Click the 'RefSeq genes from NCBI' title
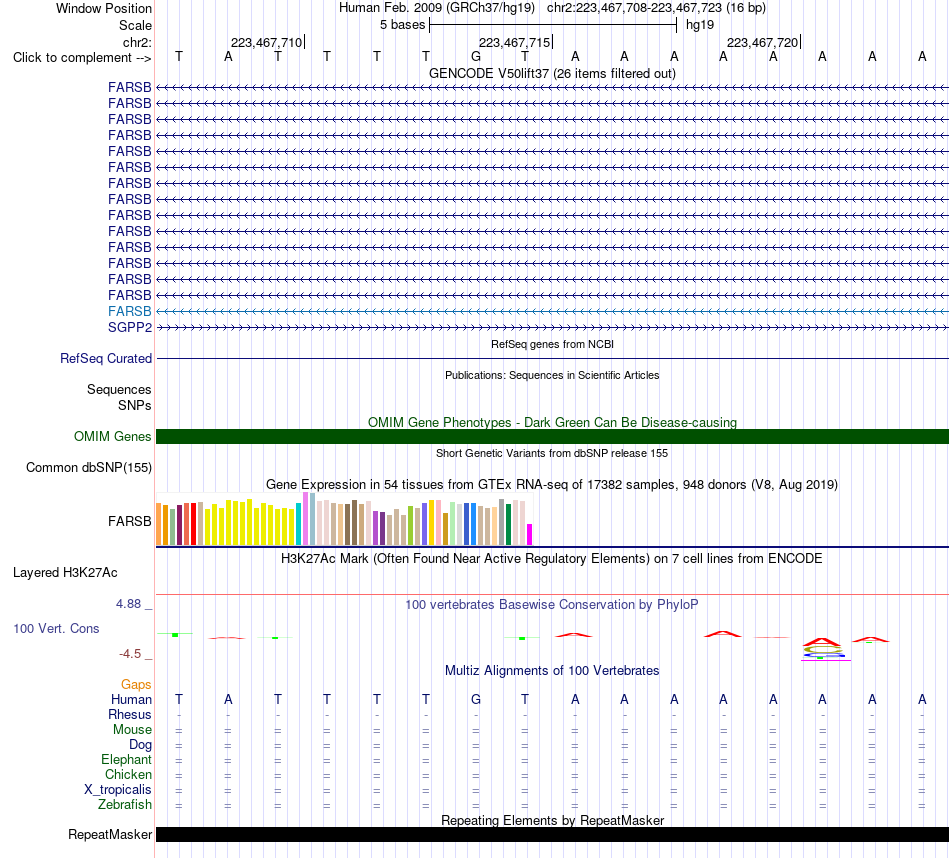 click(x=552, y=344)
